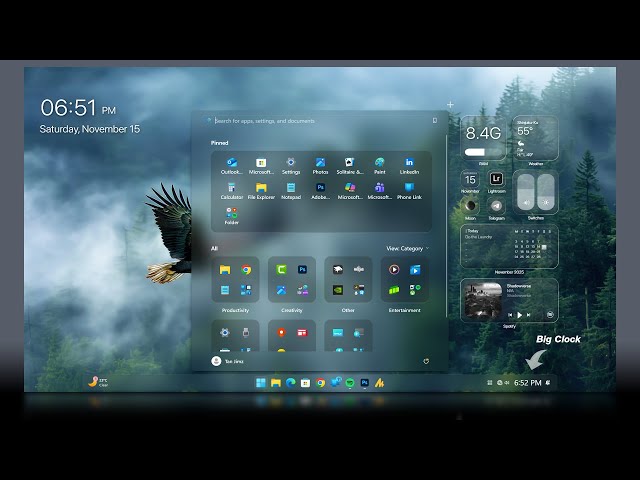Click the Start menu power button
Image resolution: width=640 pixels, height=480 pixels.
[426, 361]
